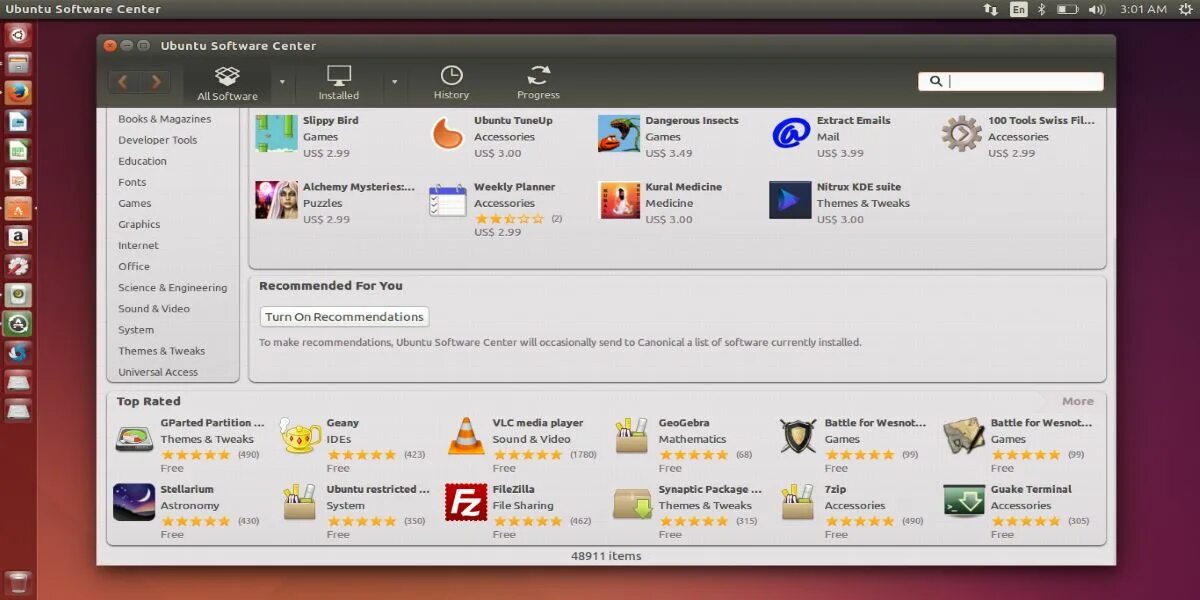Select the Universal Access category

(158, 372)
